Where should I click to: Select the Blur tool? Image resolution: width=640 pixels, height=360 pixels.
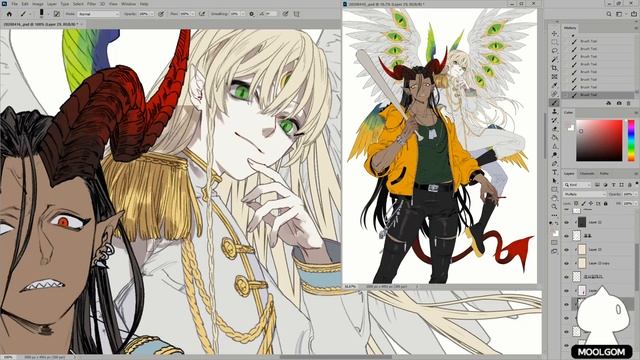(554, 146)
